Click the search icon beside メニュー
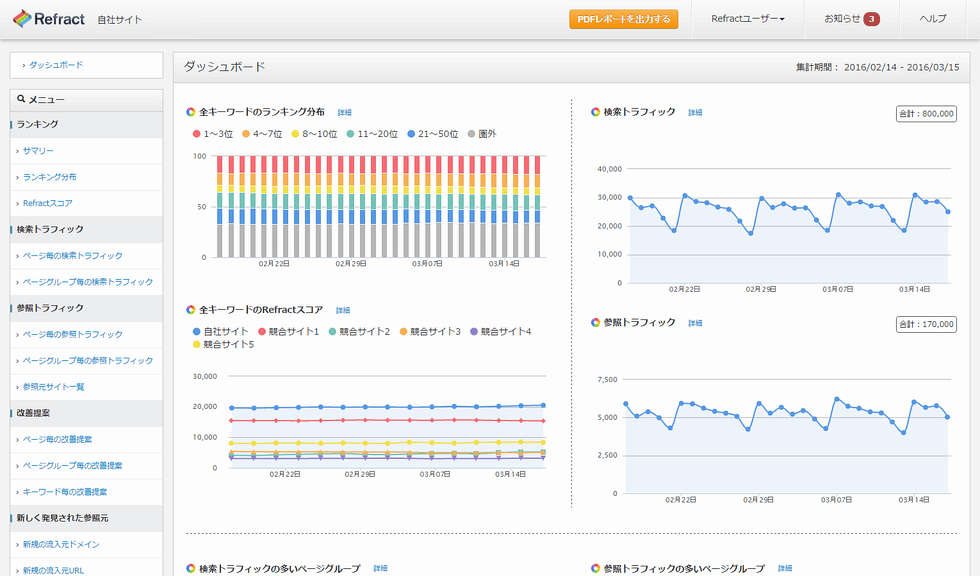Screen dimensions: 980x576 click(x=20, y=99)
